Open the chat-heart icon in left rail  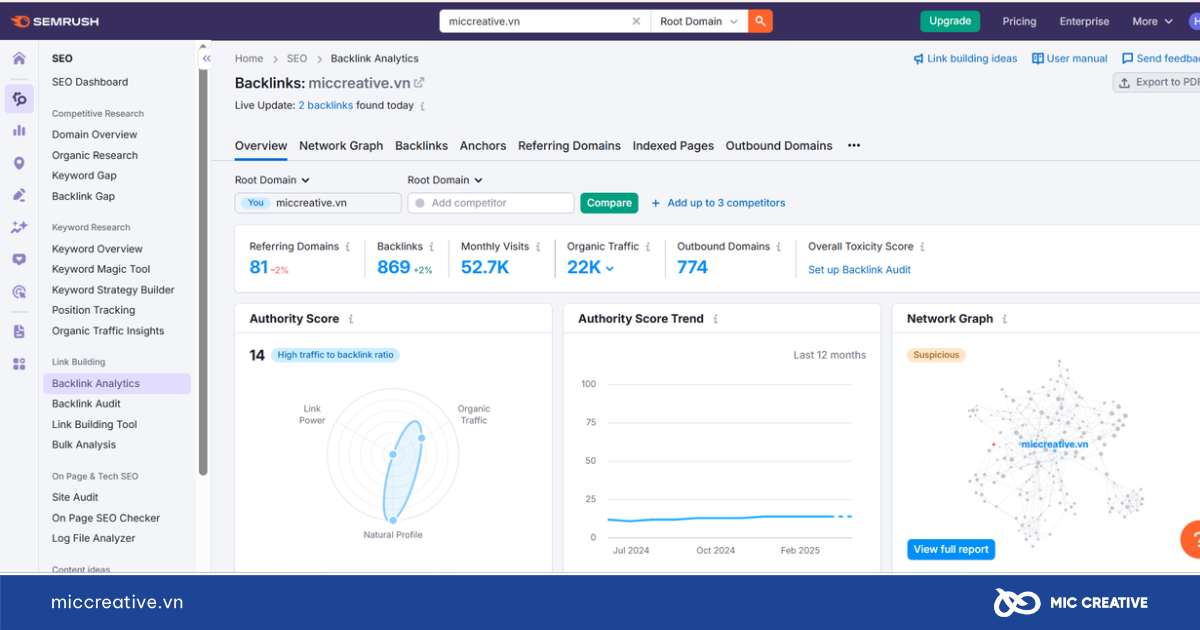point(19,259)
